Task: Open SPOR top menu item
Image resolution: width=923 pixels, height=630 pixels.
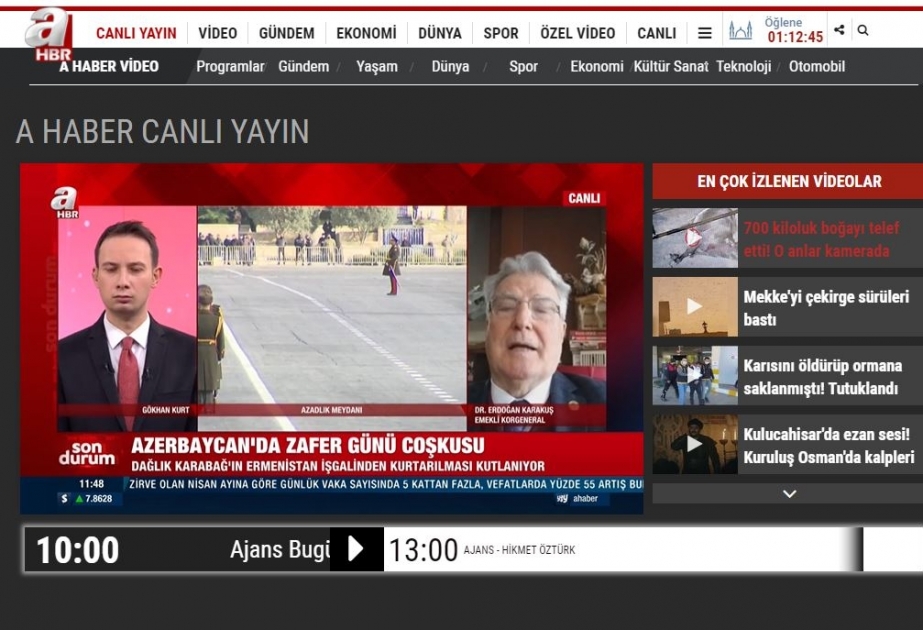Action: point(501,34)
